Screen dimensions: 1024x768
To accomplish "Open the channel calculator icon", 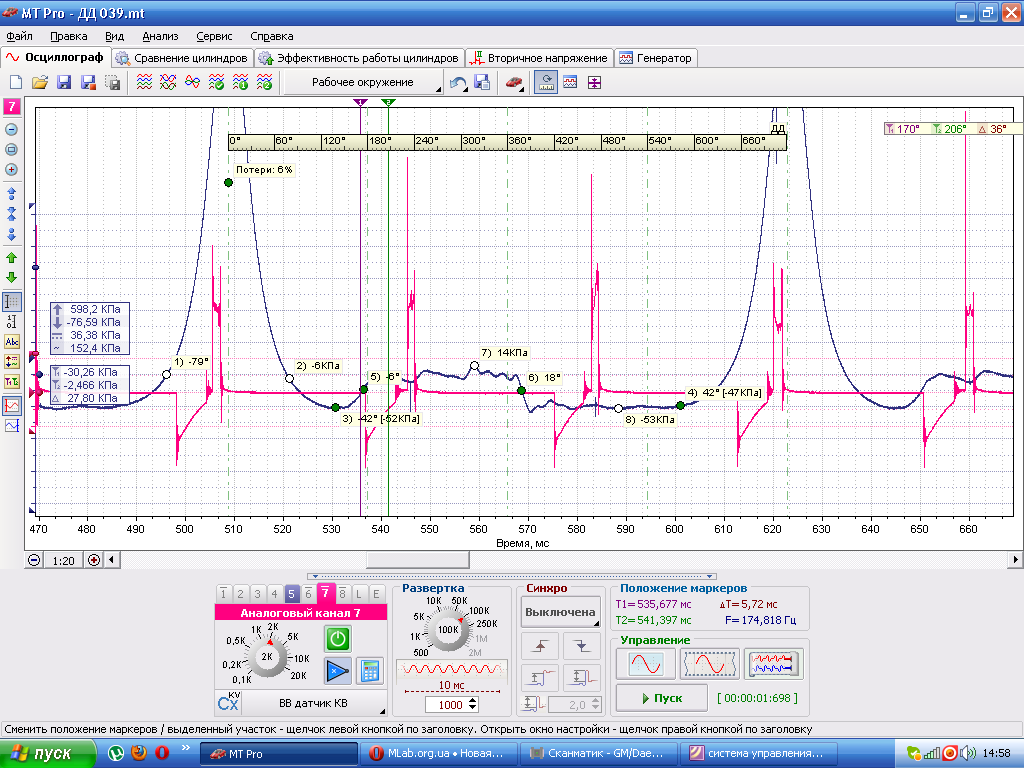I will (370, 671).
